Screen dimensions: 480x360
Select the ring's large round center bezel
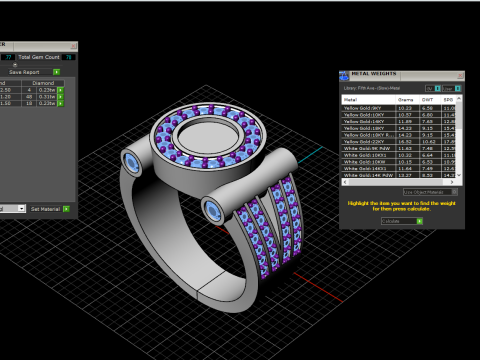click(208, 136)
